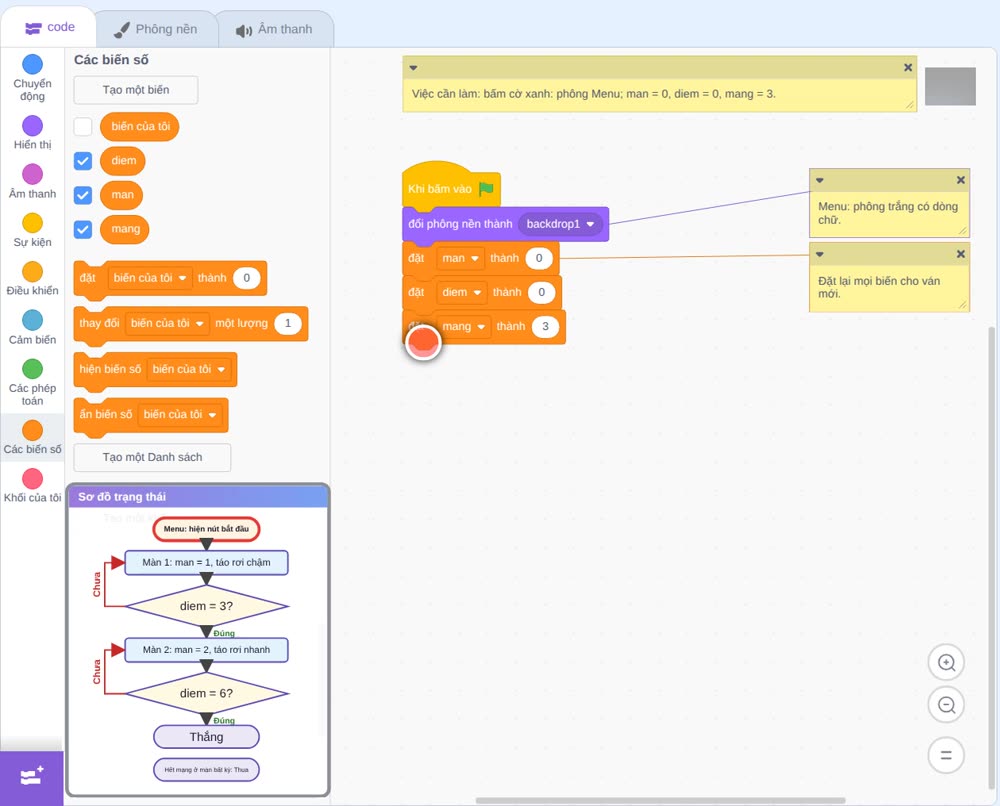The width and height of the screenshot is (1000, 806).
Task: Open the mang variable dropdown in script
Action: tap(464, 326)
